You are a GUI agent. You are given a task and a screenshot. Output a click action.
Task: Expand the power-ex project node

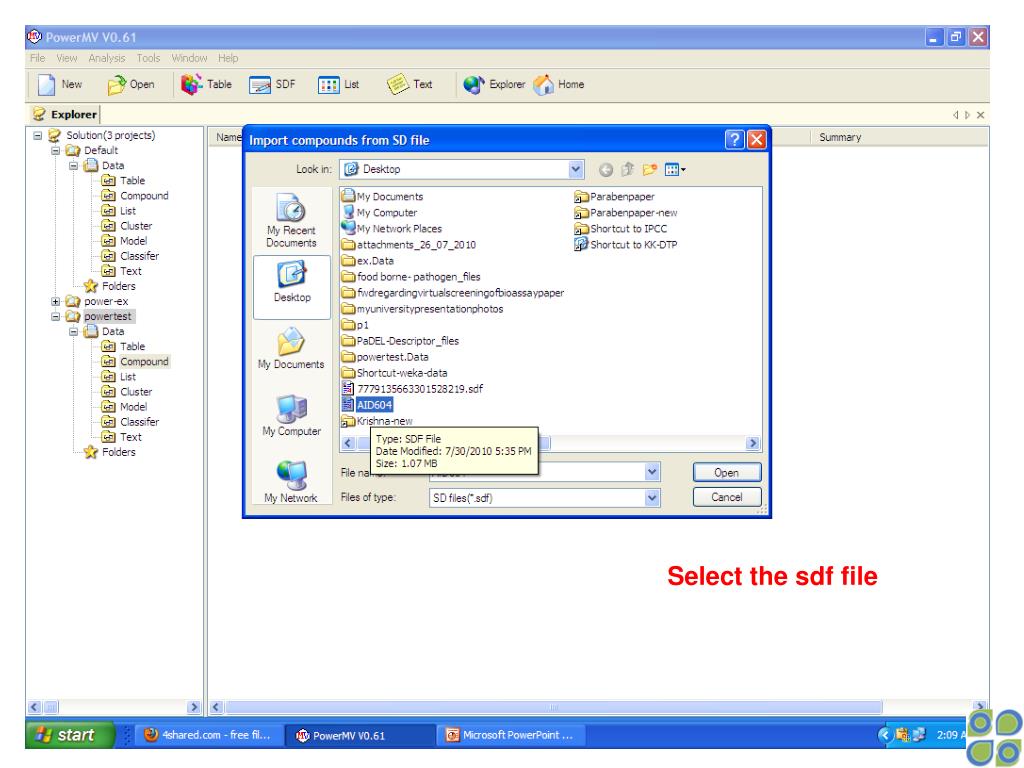(56, 302)
